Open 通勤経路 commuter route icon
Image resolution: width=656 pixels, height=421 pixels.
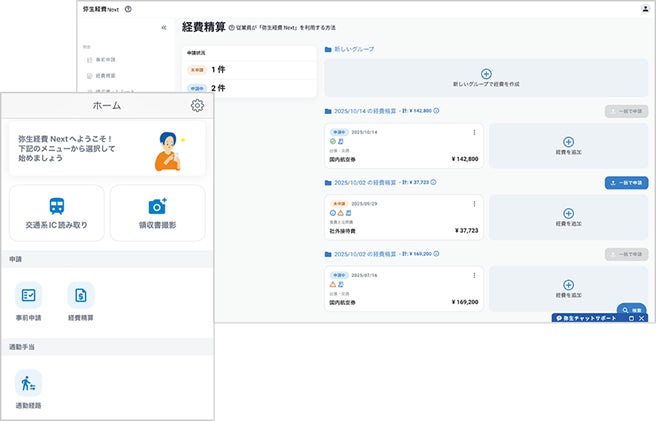pos(28,383)
